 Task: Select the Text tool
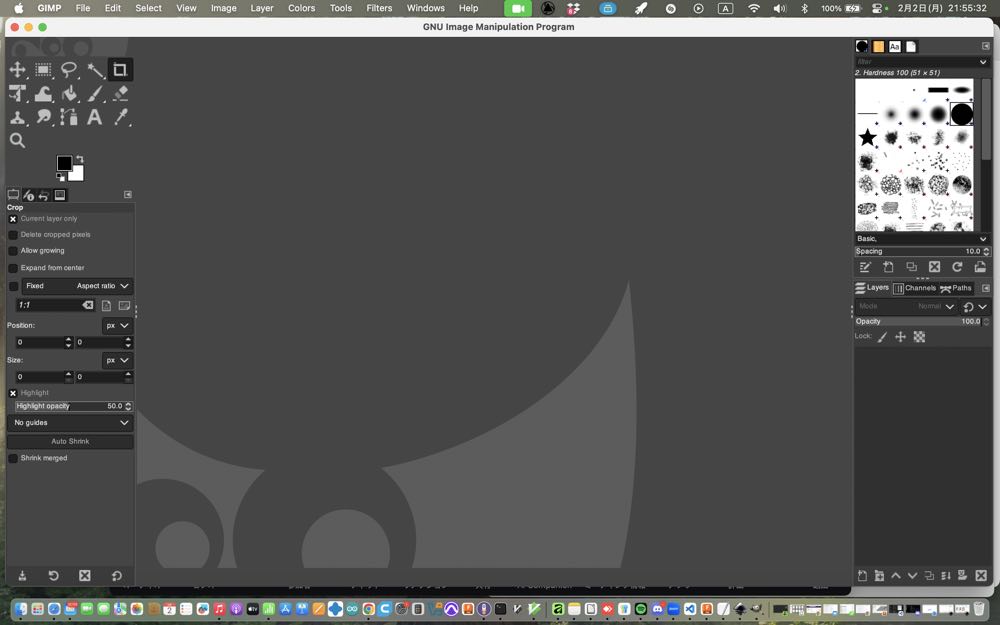(x=94, y=117)
